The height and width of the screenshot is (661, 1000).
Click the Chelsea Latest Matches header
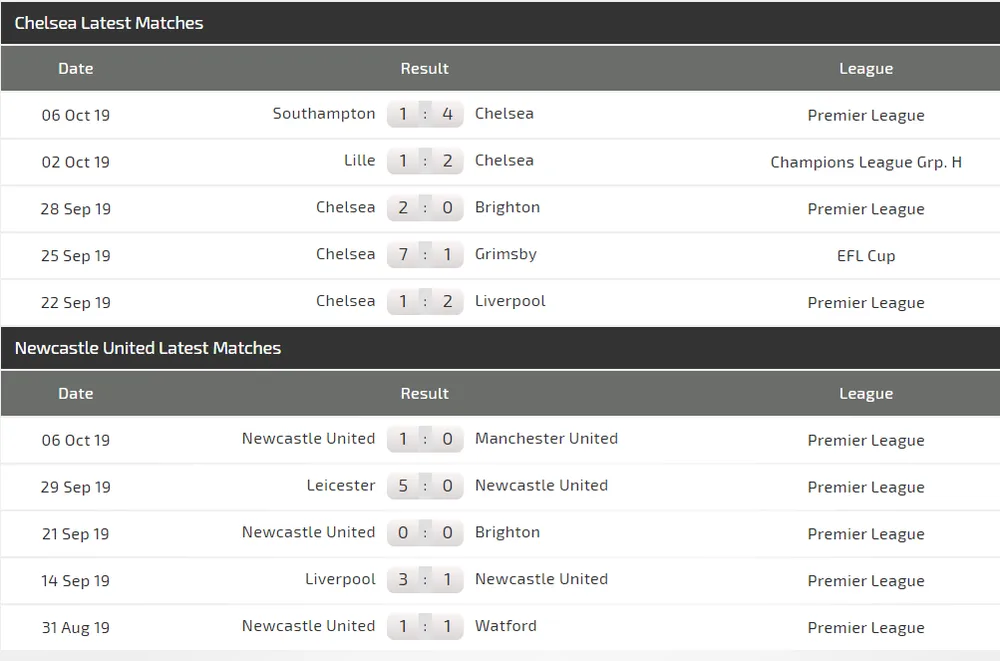point(109,23)
